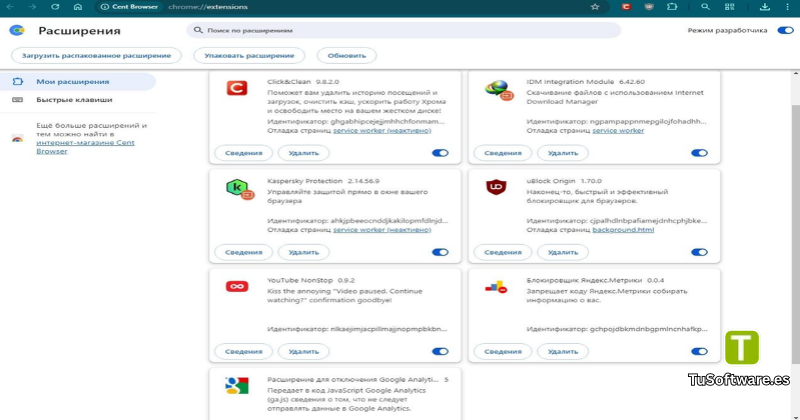Click the Обновить button

coord(346,56)
